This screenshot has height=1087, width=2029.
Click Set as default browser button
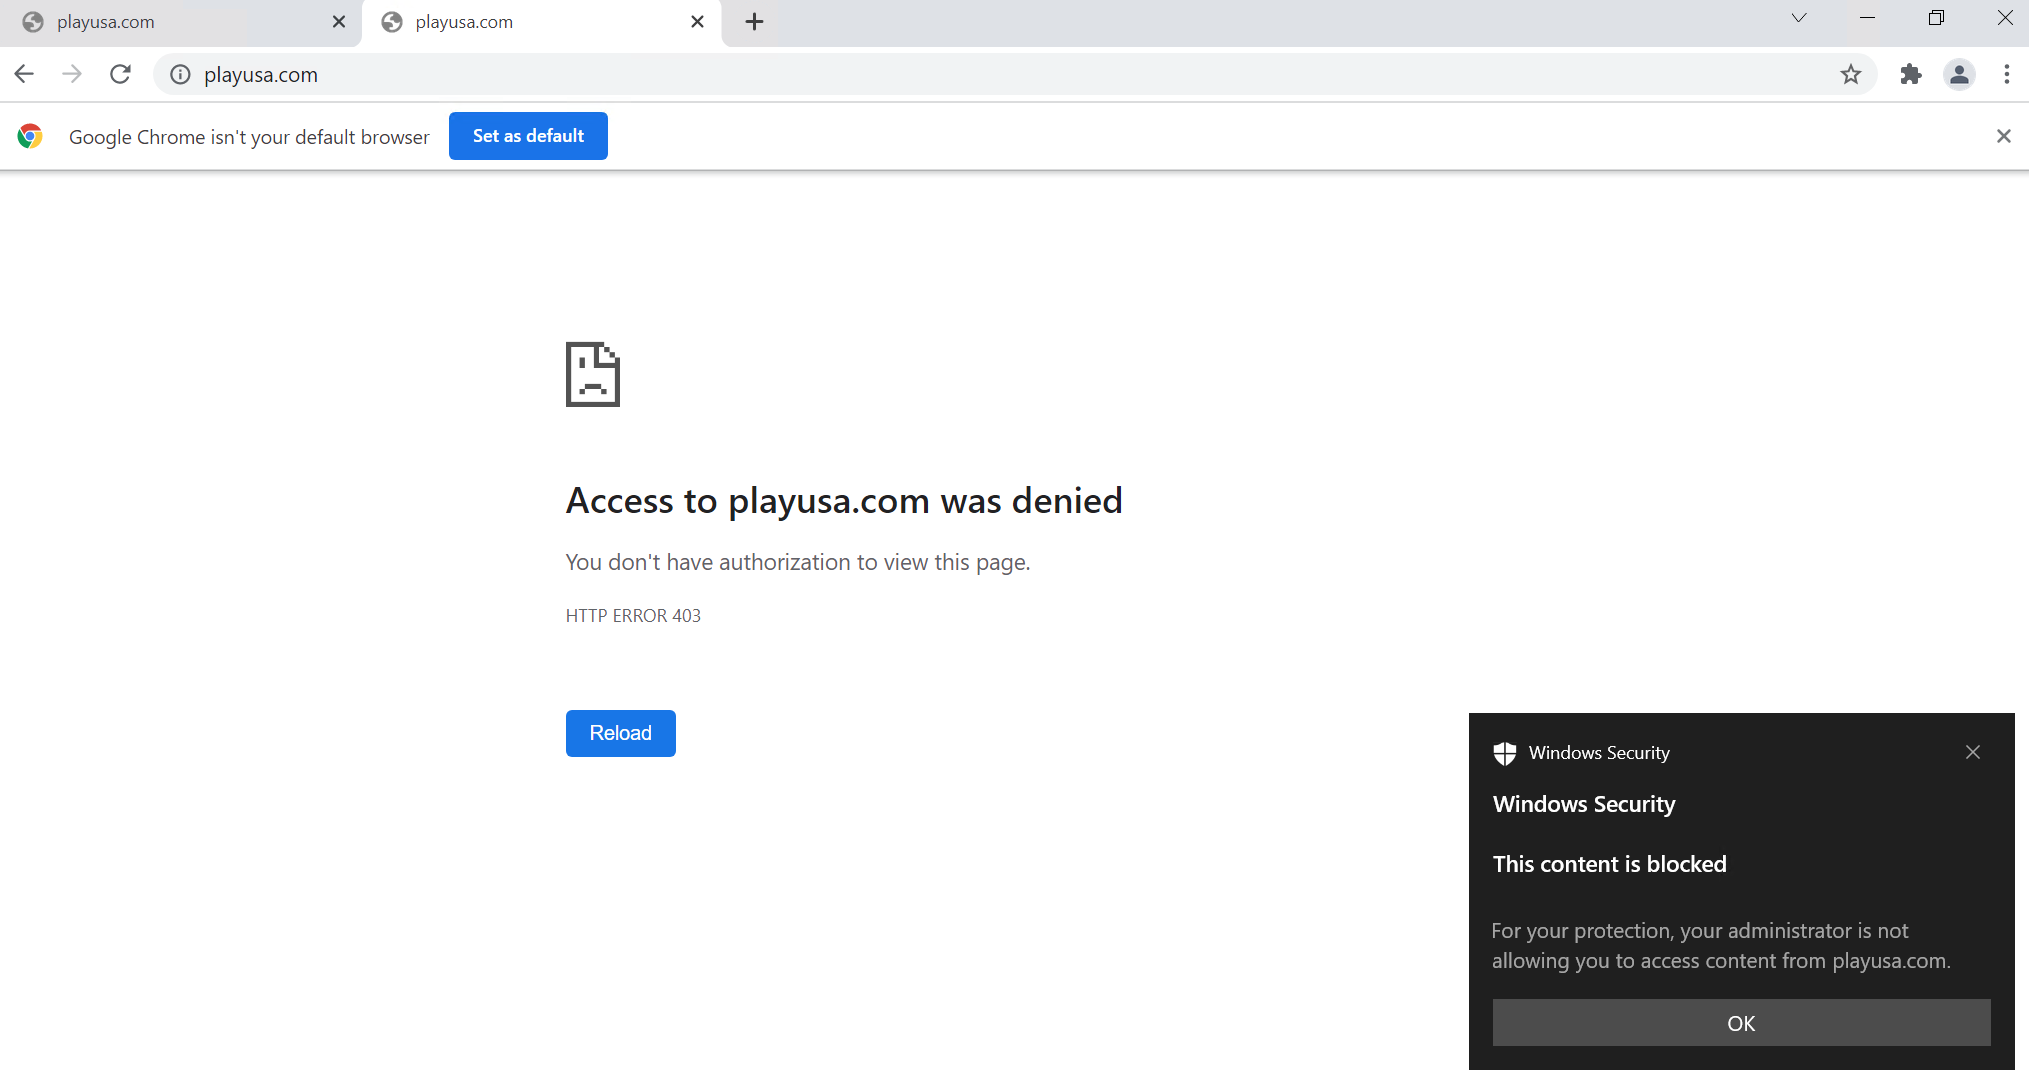(527, 136)
